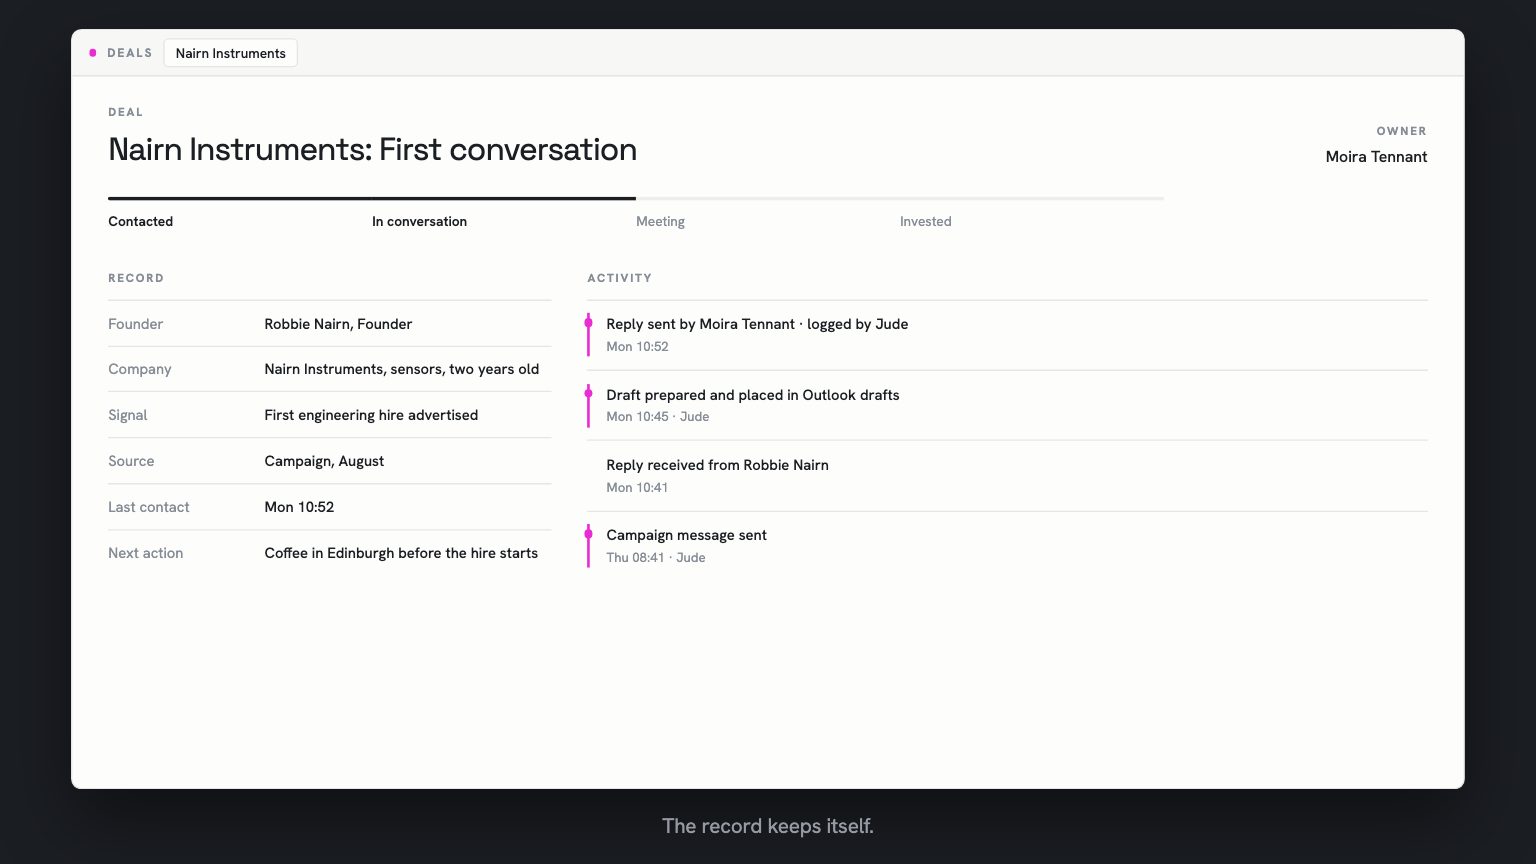Click Last contact value Mon 10:52
Screen dimensions: 1536x864
pyautogui.click(x=299, y=507)
